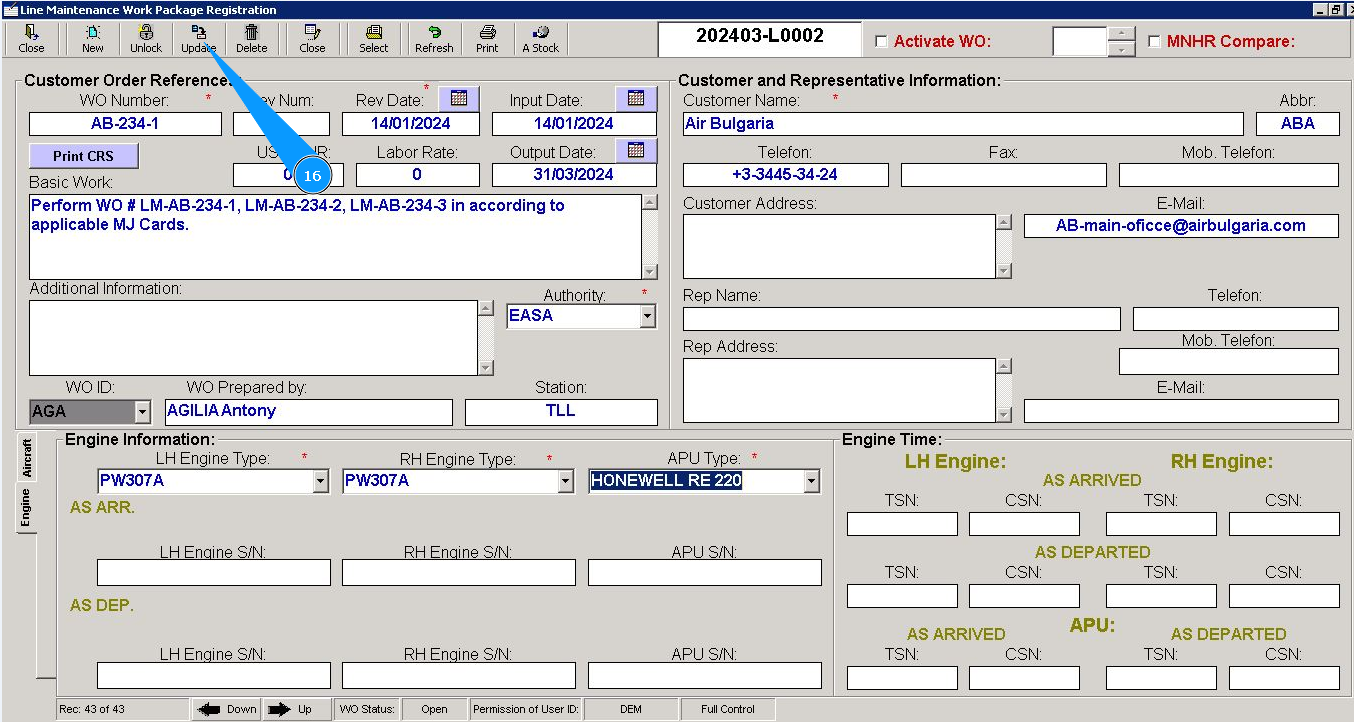Enable the Activate WO checkbox
Viewport: 1354px width, 722px height.
[x=881, y=42]
